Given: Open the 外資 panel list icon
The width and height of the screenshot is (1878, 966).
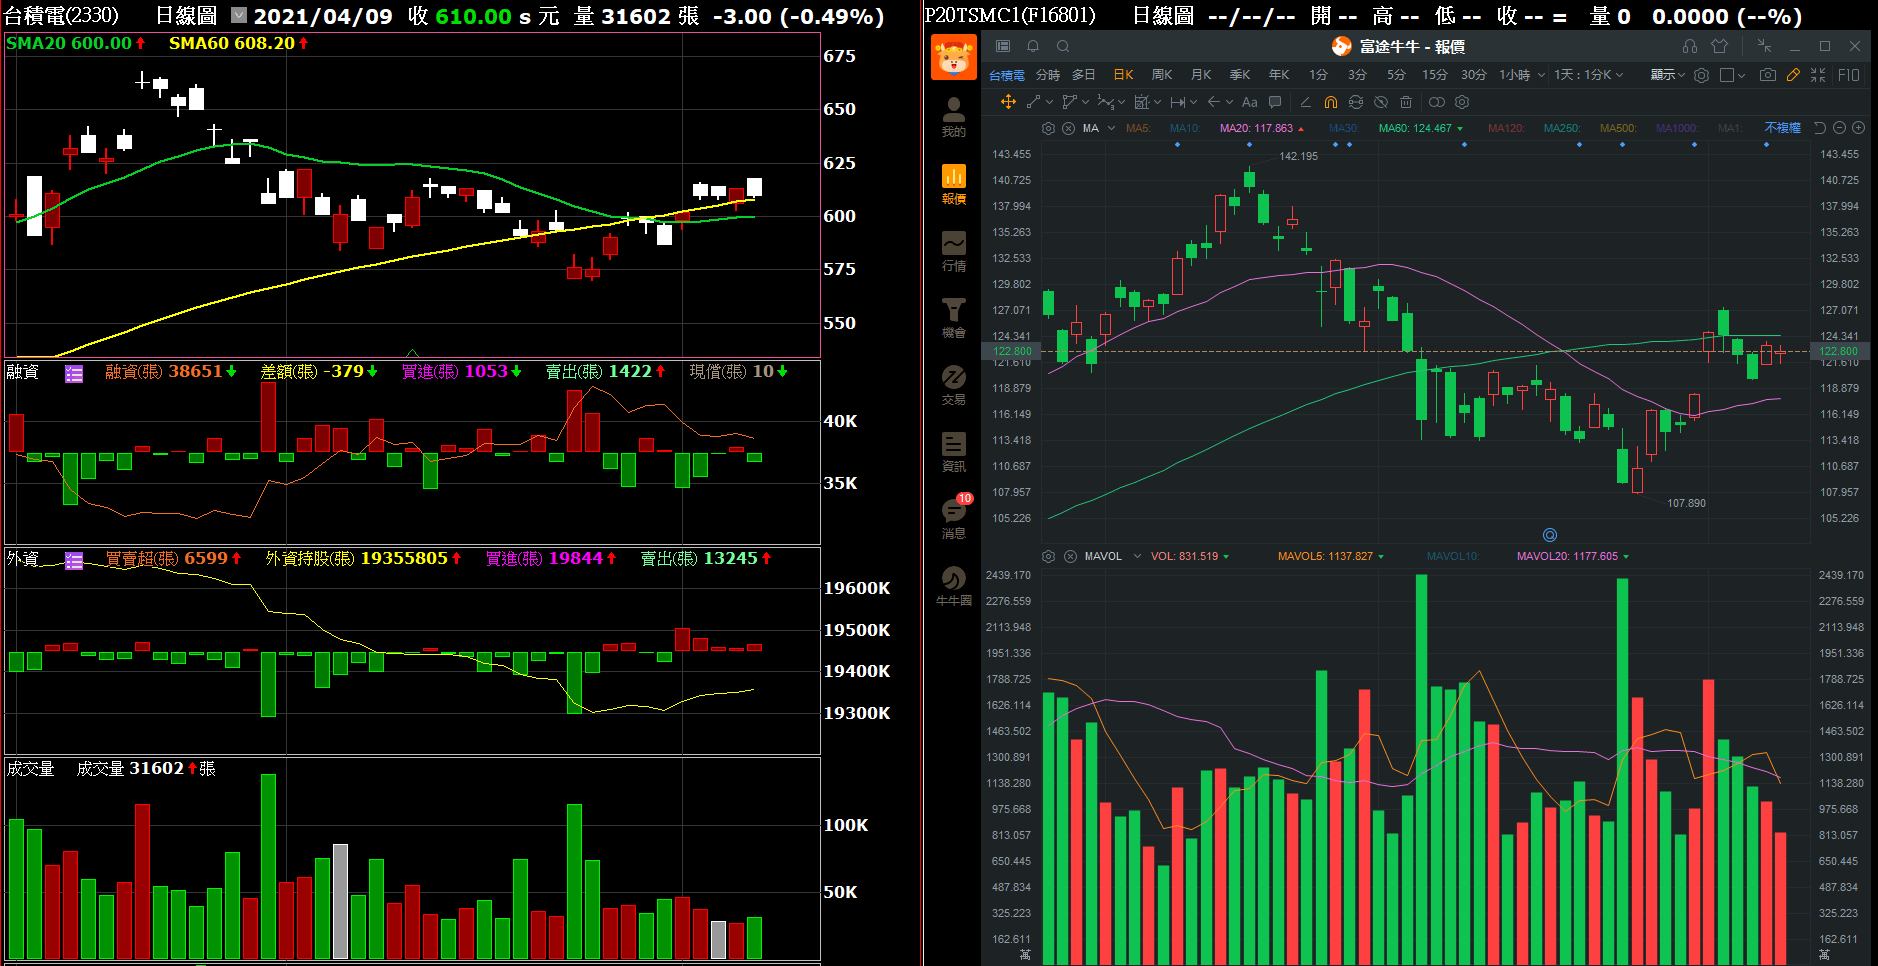Looking at the screenshot, I should (x=74, y=560).
